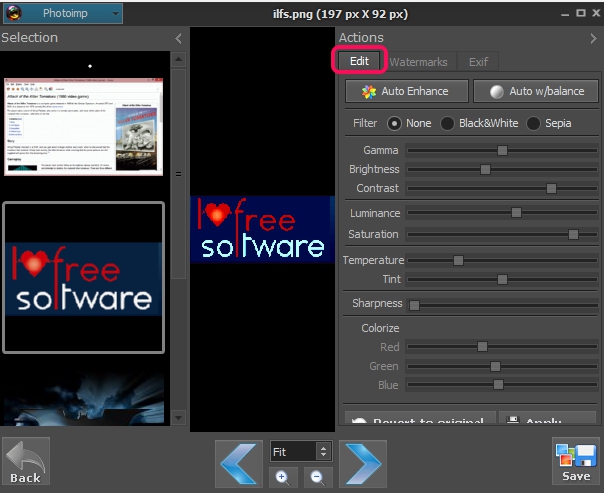
Task: Click the Save floppy disk icon
Action: [x=576, y=461]
